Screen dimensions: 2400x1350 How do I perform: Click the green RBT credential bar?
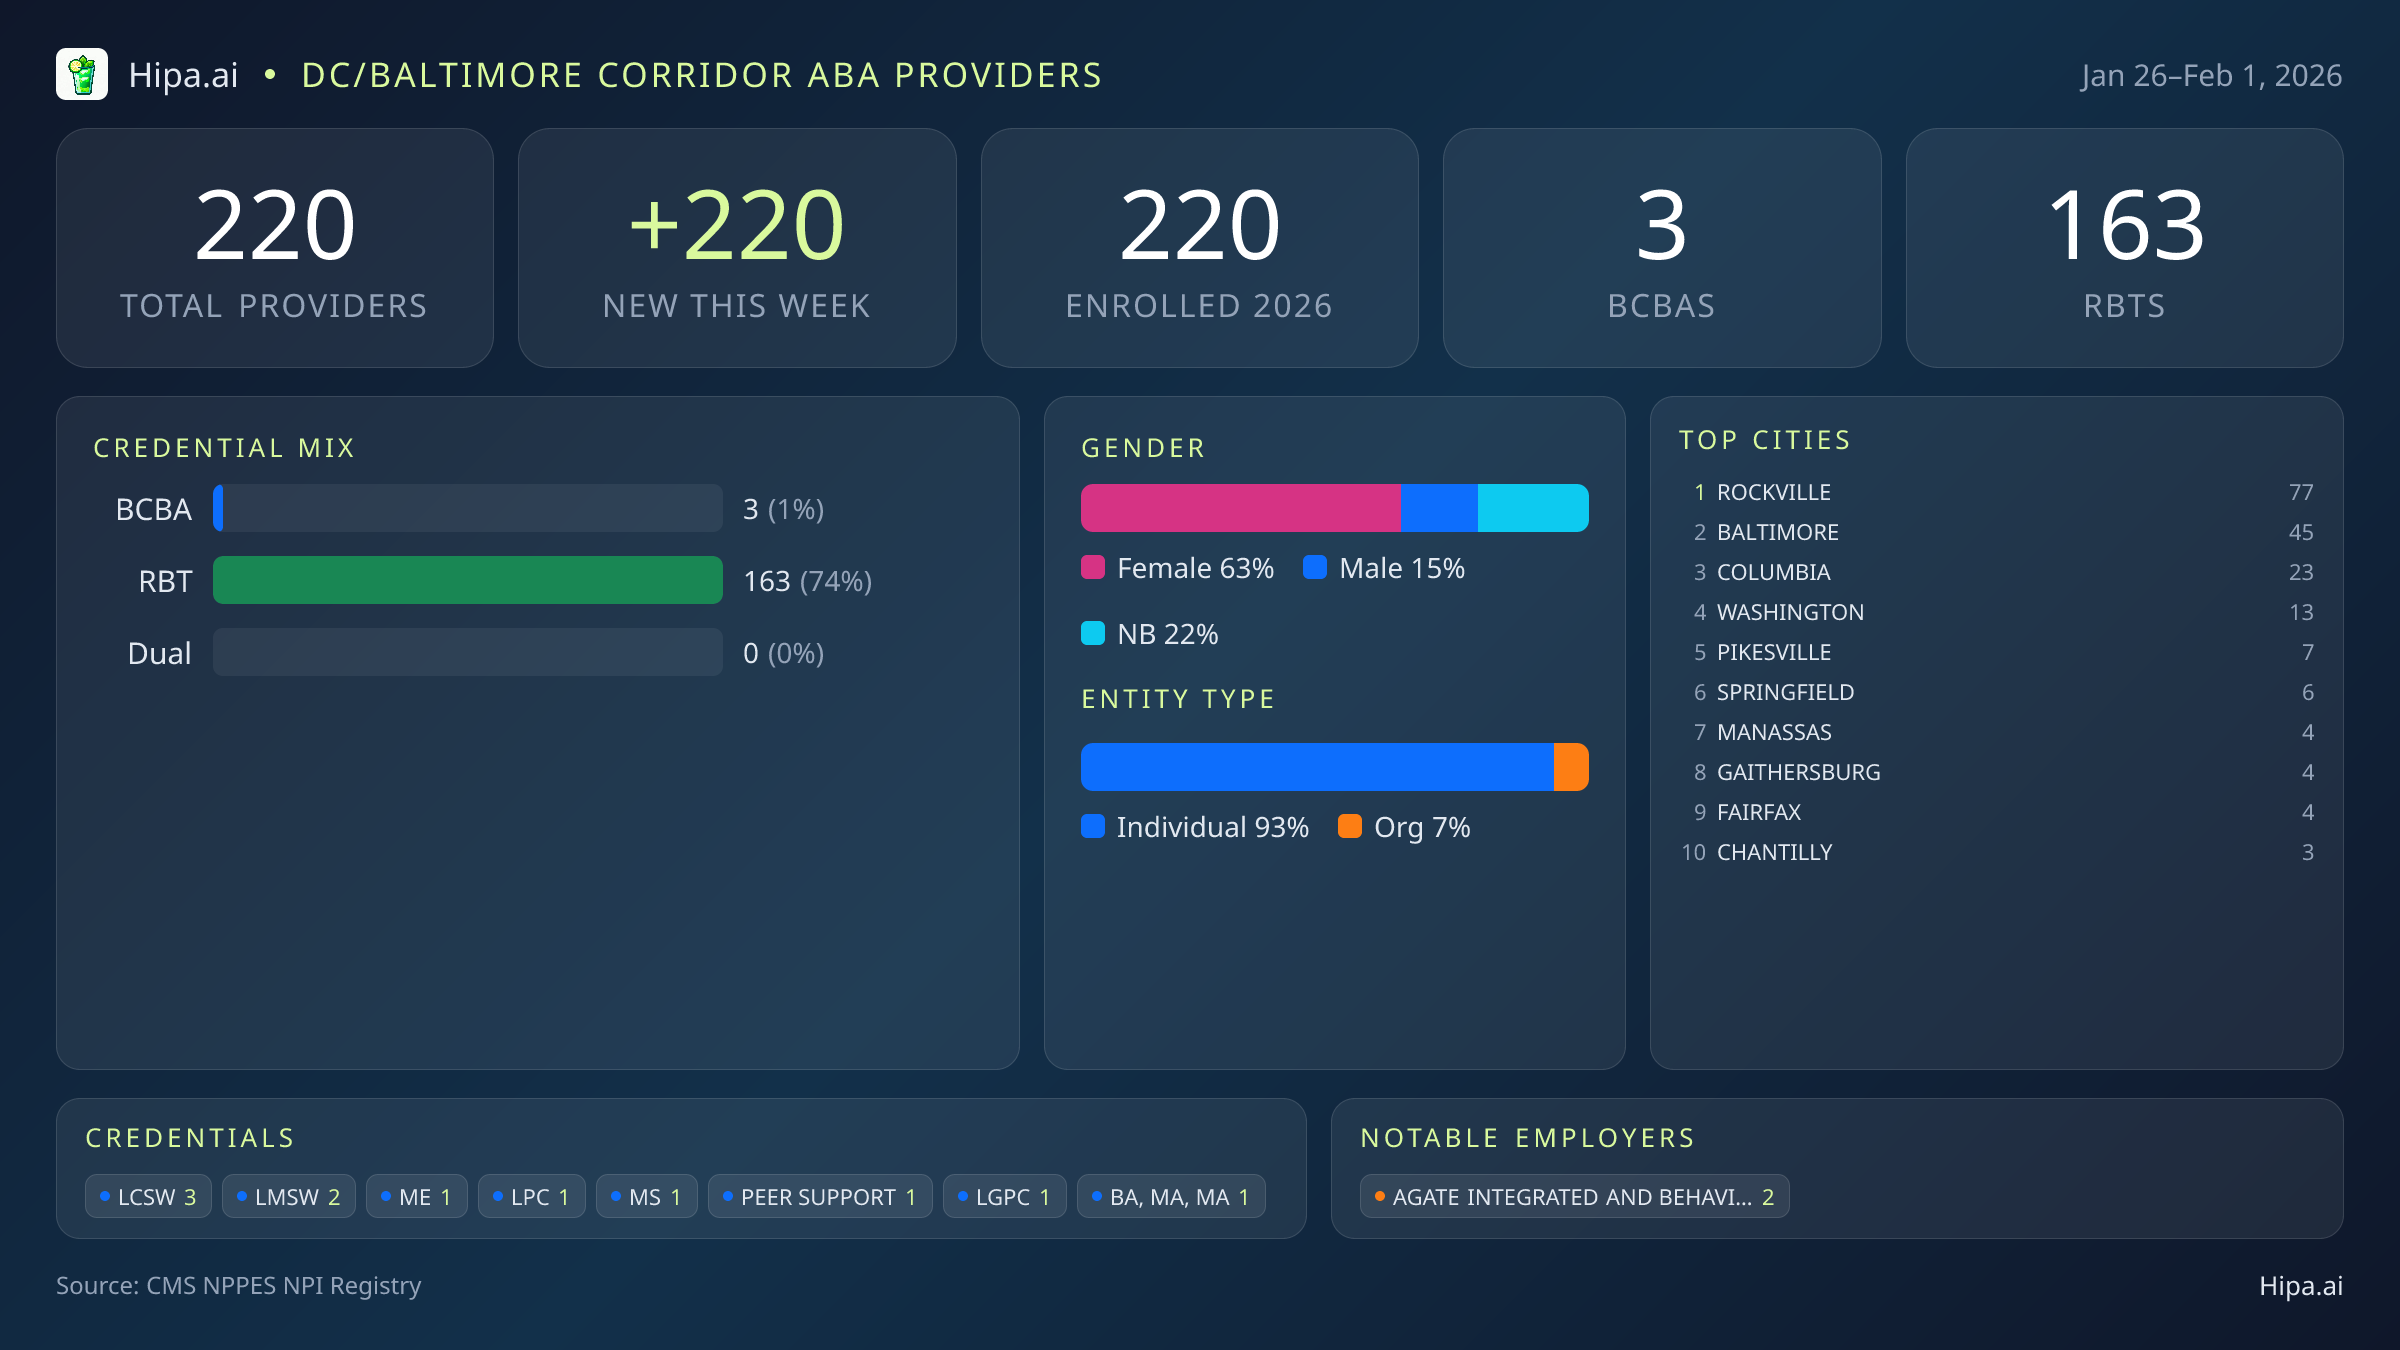[x=466, y=580]
